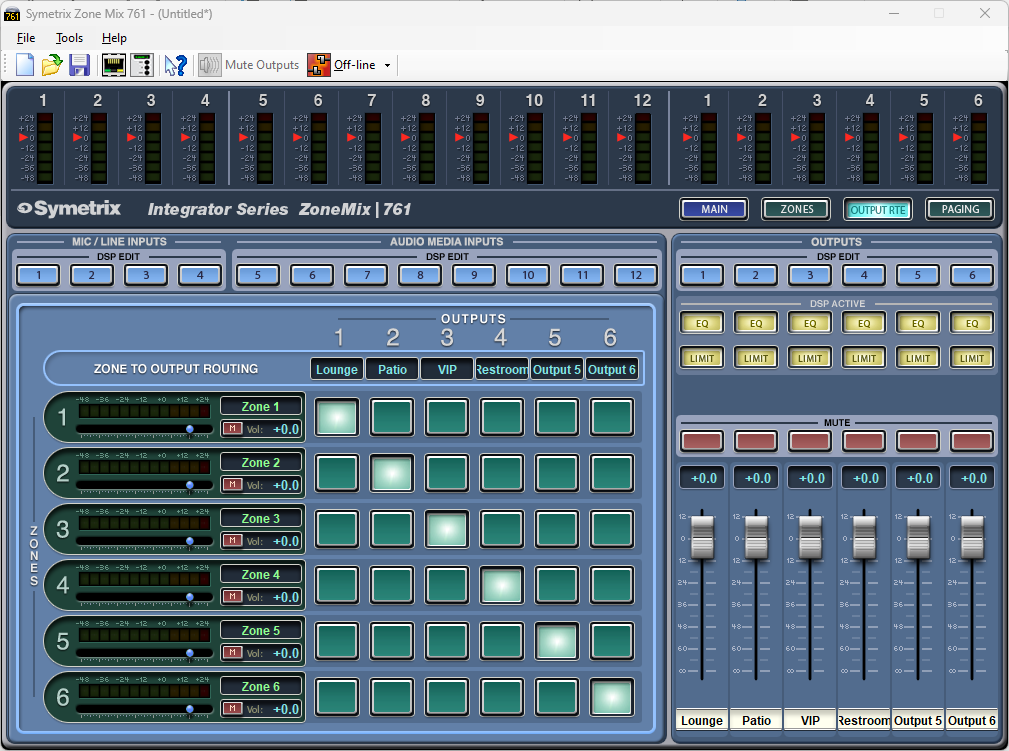This screenshot has width=1009, height=751.
Task: Click the device properties toolbar icon
Action: pyautogui.click(x=142, y=64)
